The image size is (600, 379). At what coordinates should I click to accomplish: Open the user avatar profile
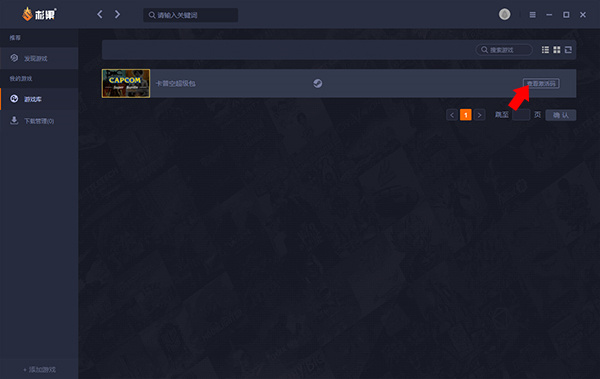coord(504,15)
